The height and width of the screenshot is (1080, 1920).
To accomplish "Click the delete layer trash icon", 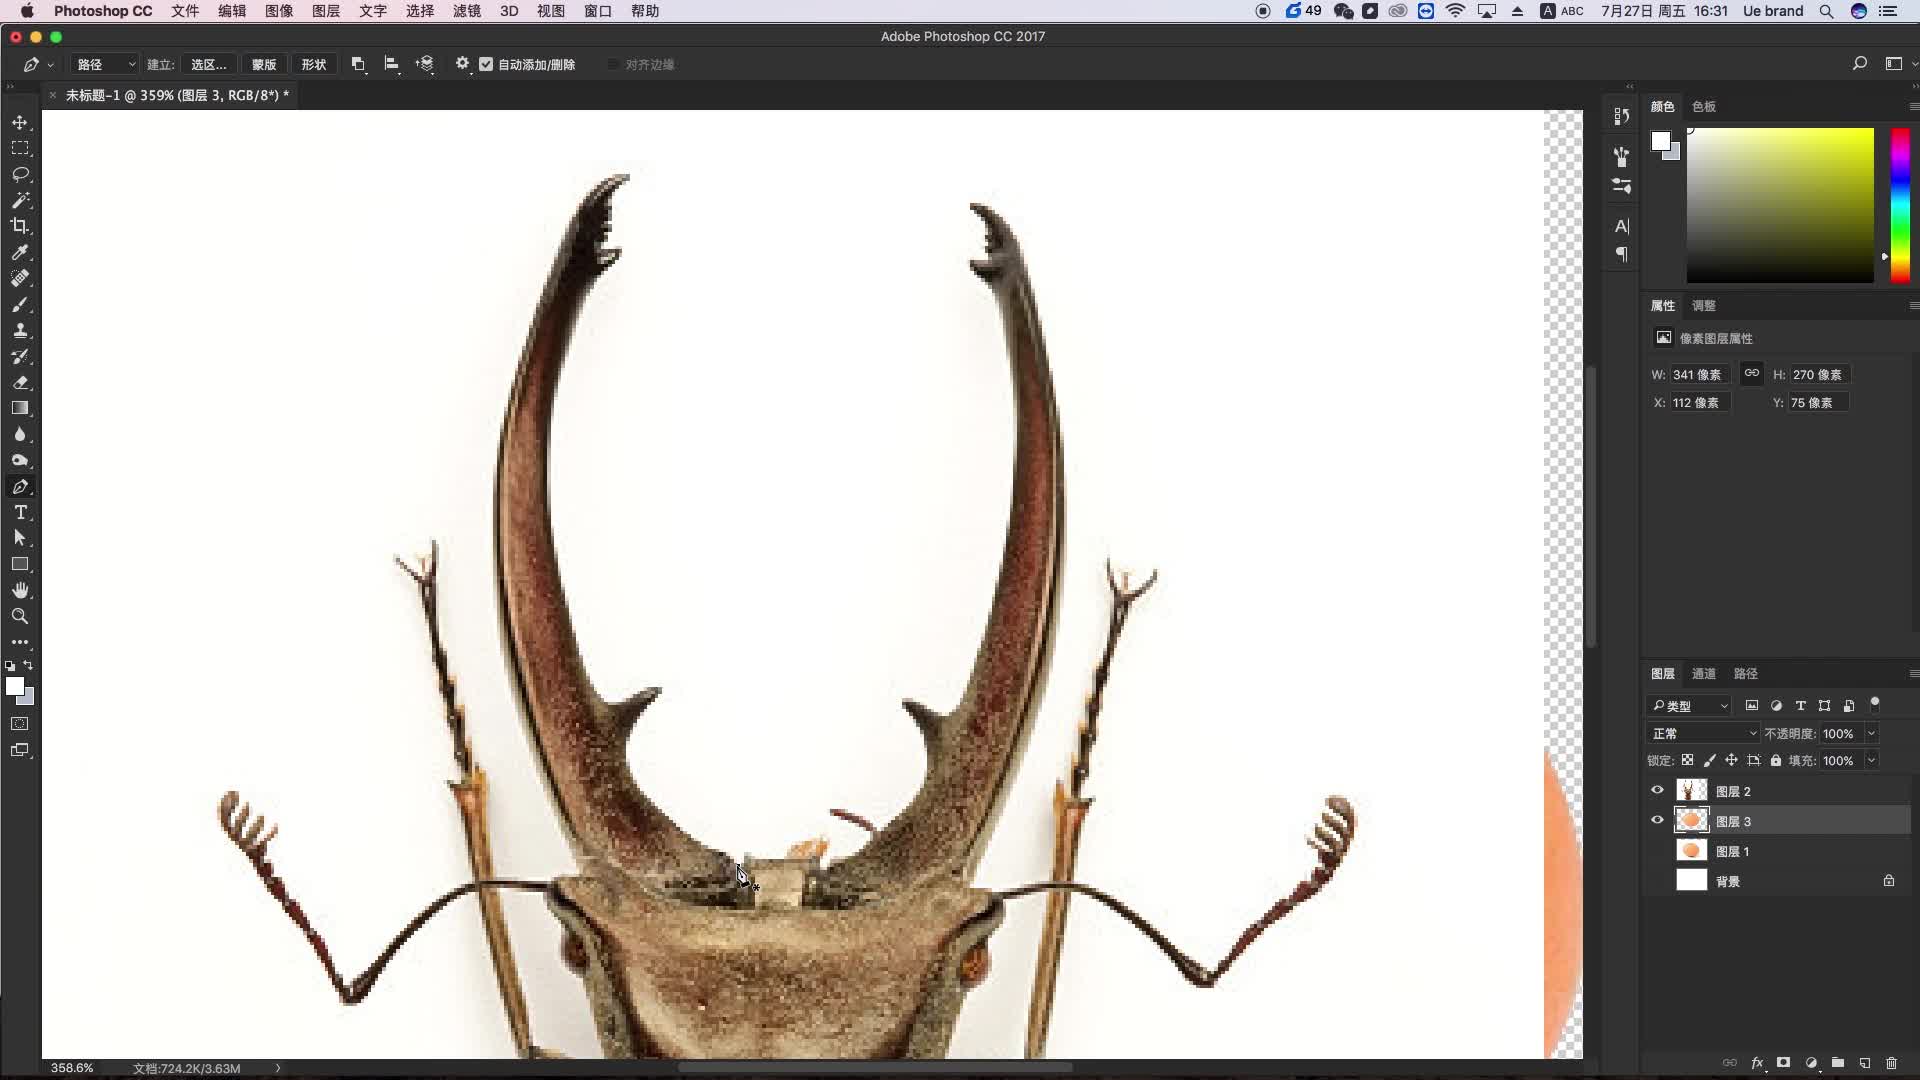I will 1891,1063.
